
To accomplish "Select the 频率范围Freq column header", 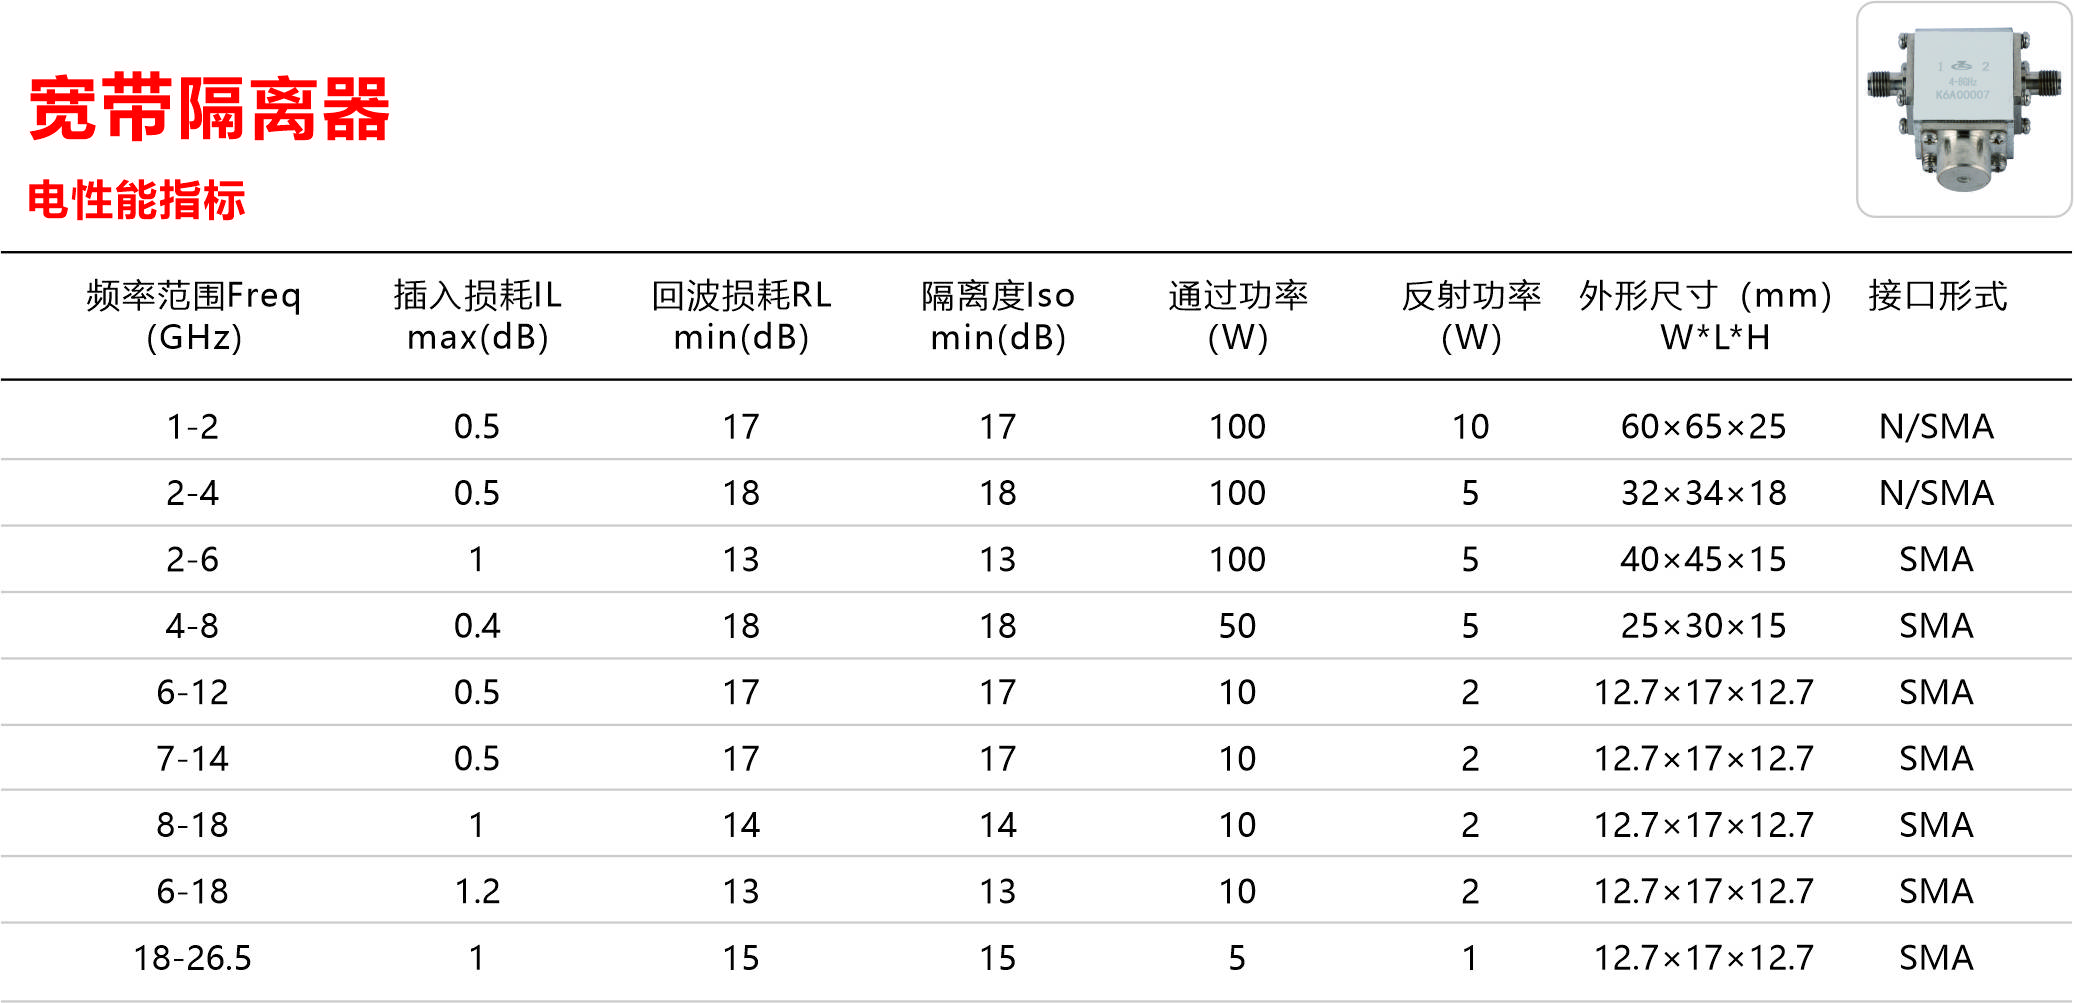I will pos(193,315).
